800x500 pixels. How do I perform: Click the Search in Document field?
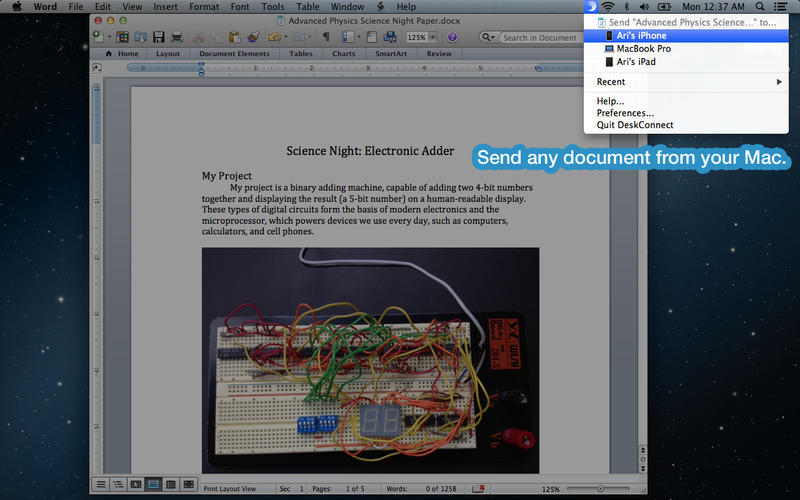point(538,37)
